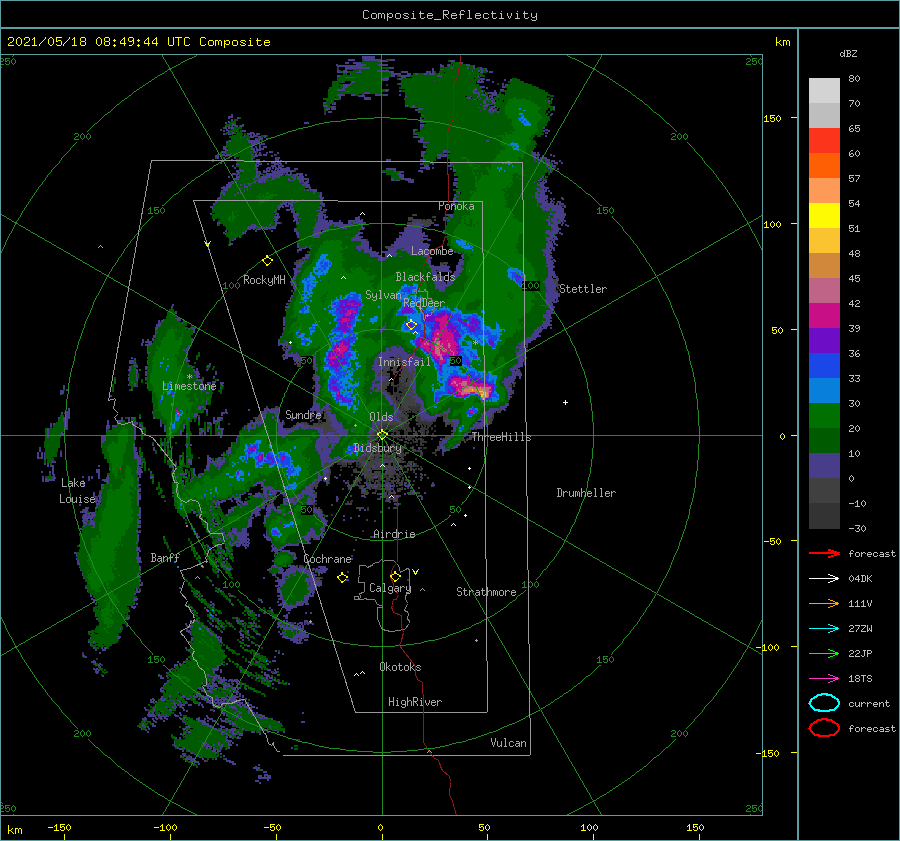The image size is (900, 841).
Task: Click the white 04DK arrow in the legend
Action: [x=824, y=578]
